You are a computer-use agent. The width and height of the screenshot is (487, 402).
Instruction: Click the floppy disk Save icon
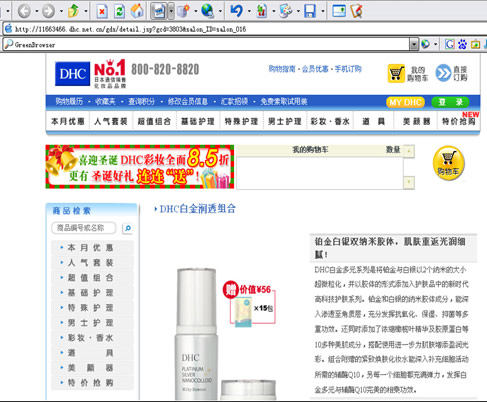click(x=310, y=11)
